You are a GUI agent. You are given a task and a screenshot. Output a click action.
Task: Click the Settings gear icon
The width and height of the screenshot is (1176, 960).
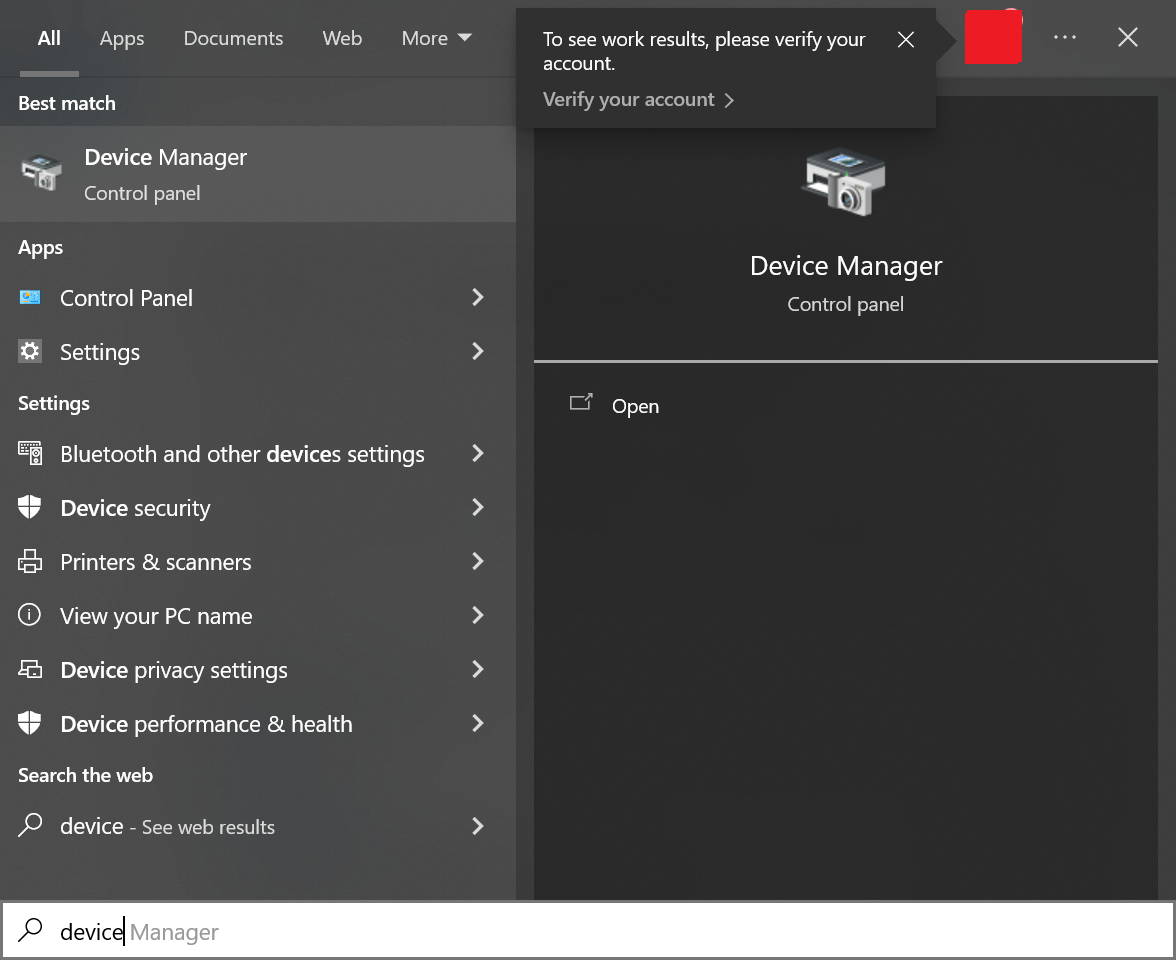[30, 351]
